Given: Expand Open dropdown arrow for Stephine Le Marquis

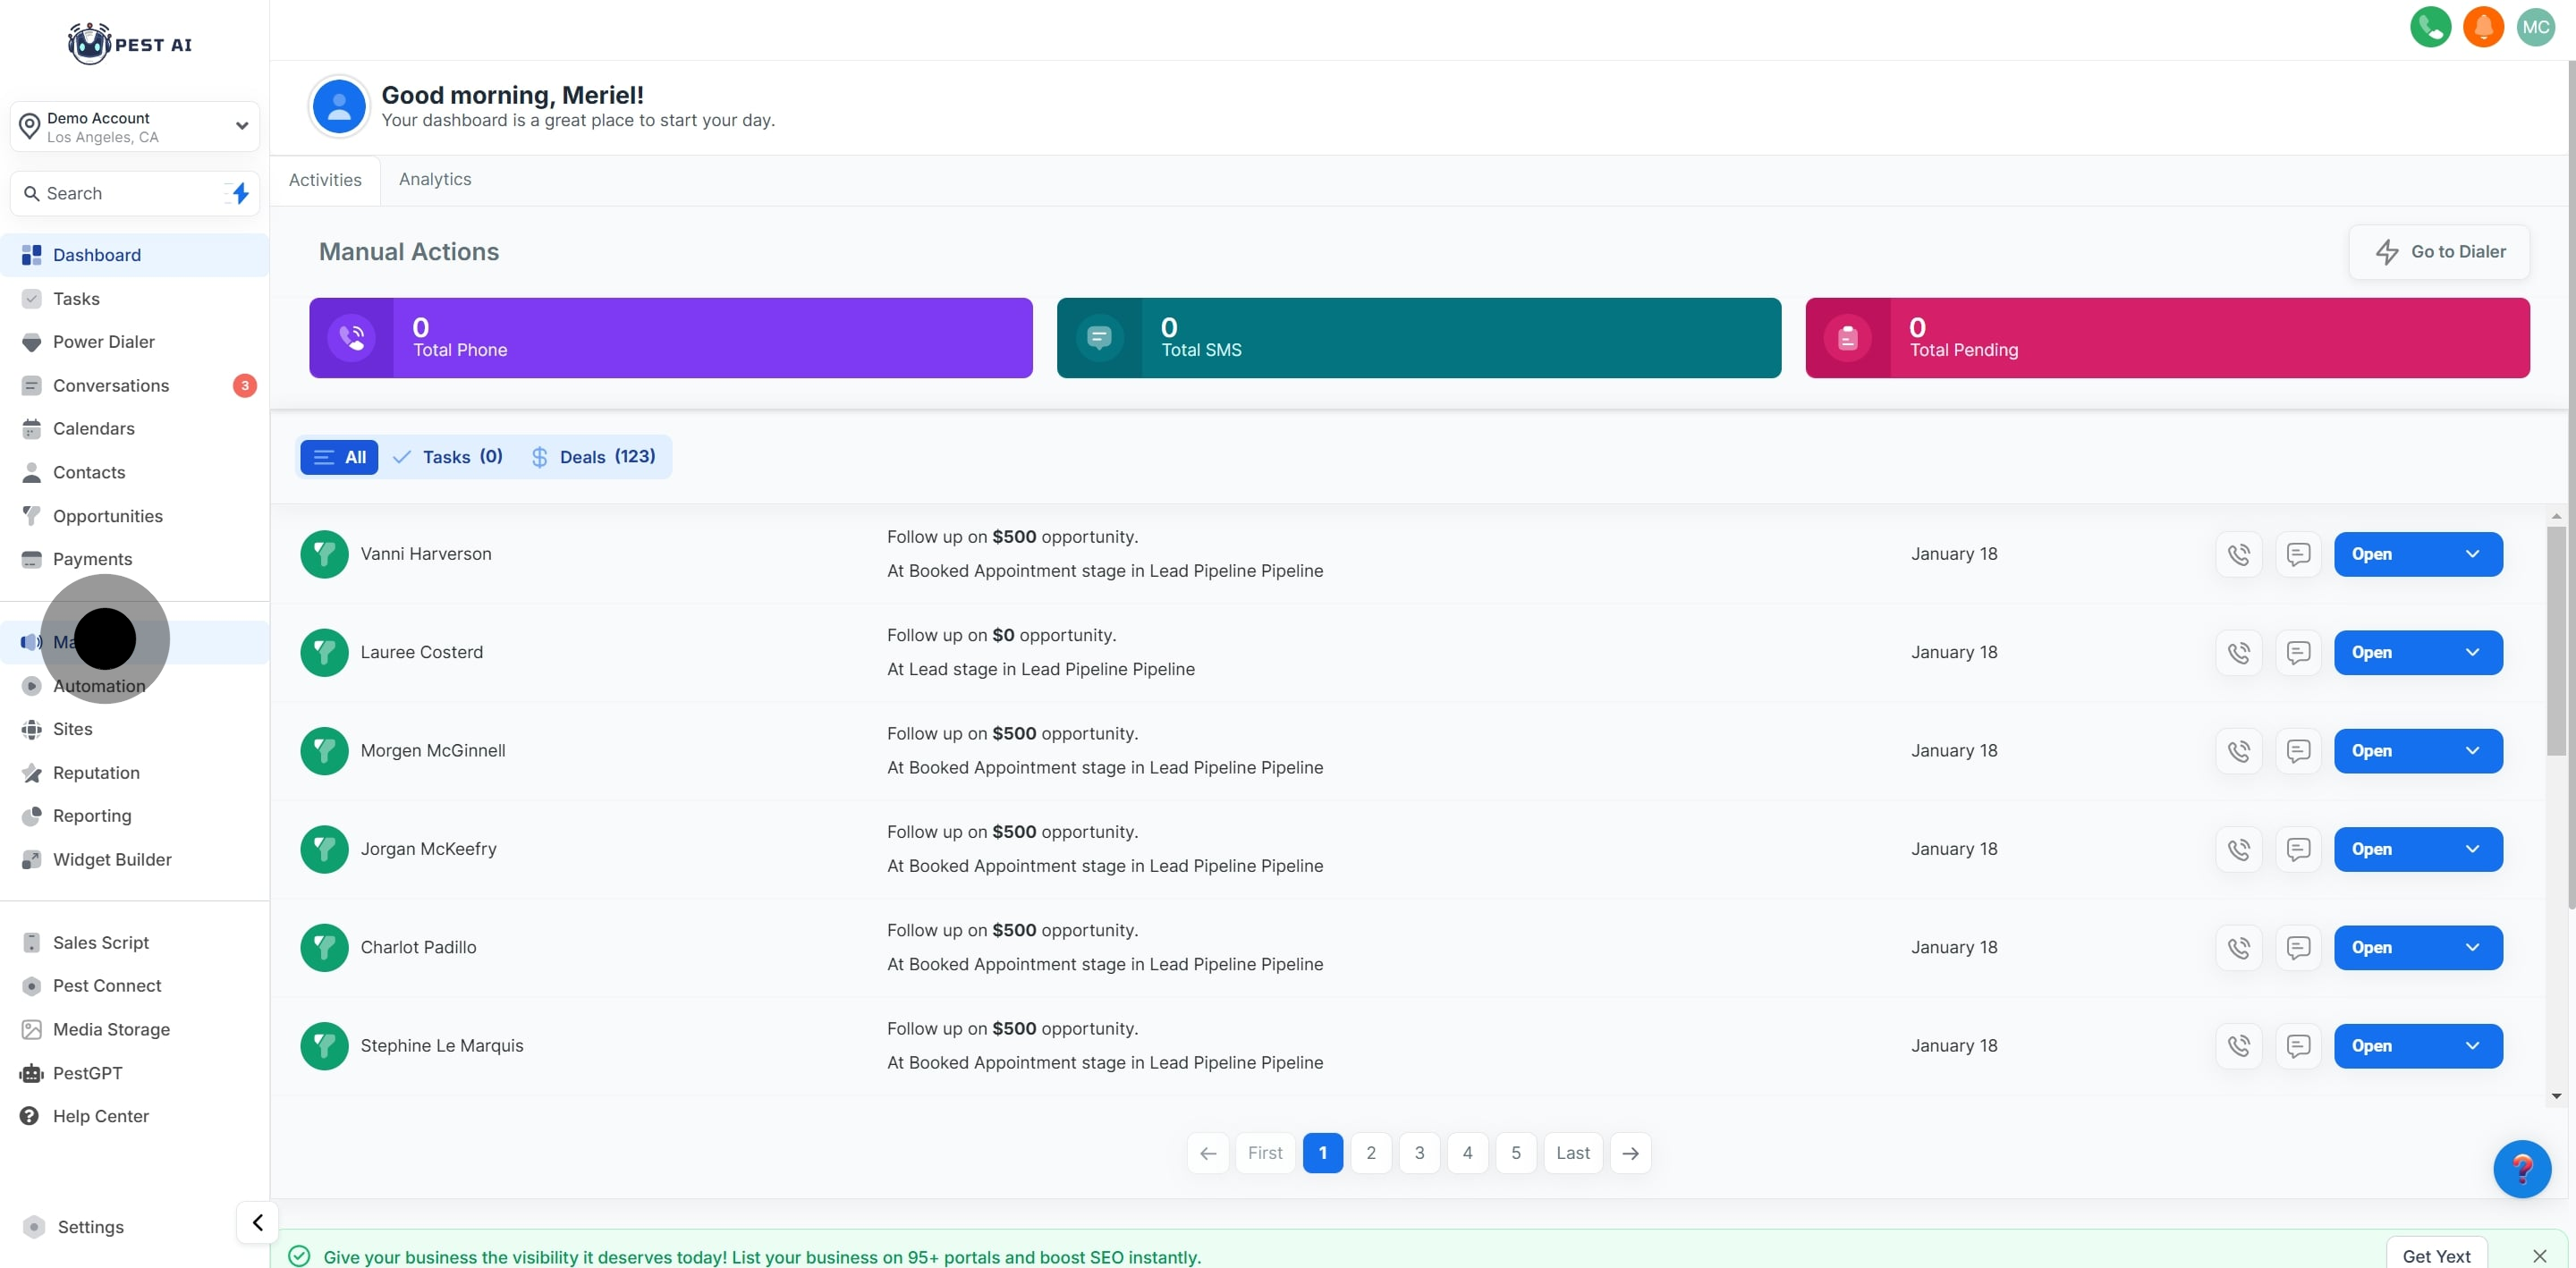Looking at the screenshot, I should click(x=2472, y=1045).
